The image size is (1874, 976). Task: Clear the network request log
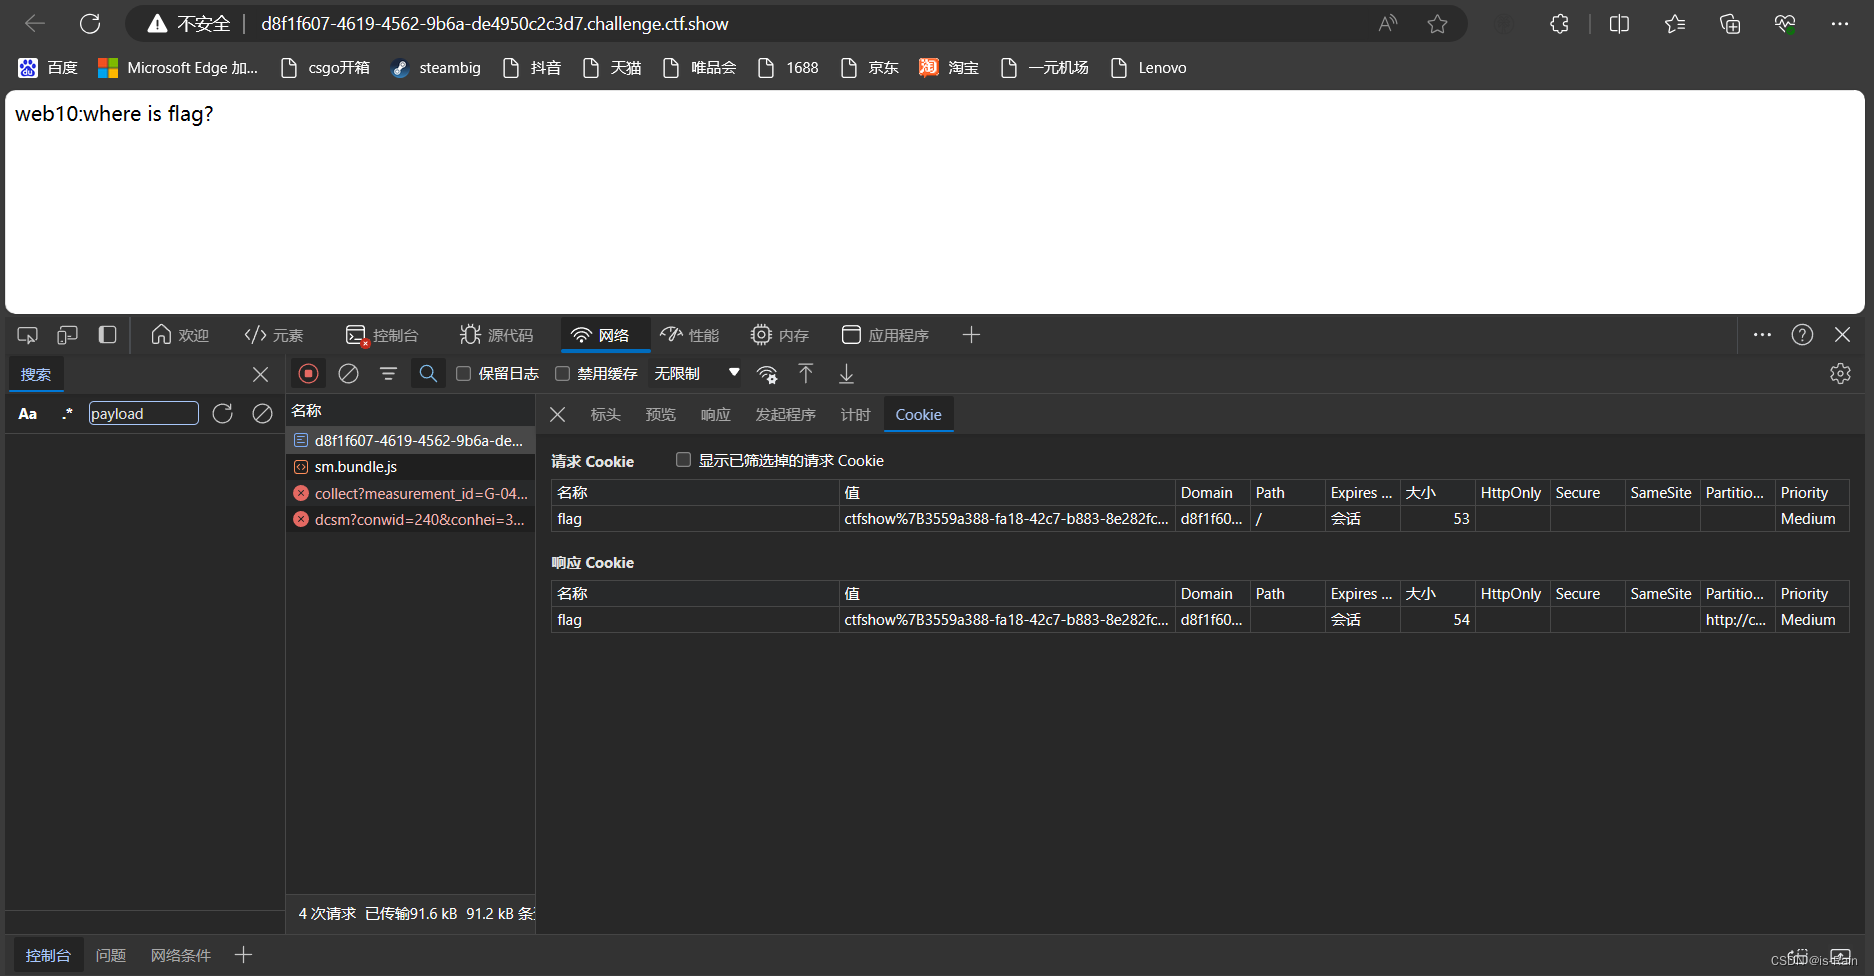348,373
